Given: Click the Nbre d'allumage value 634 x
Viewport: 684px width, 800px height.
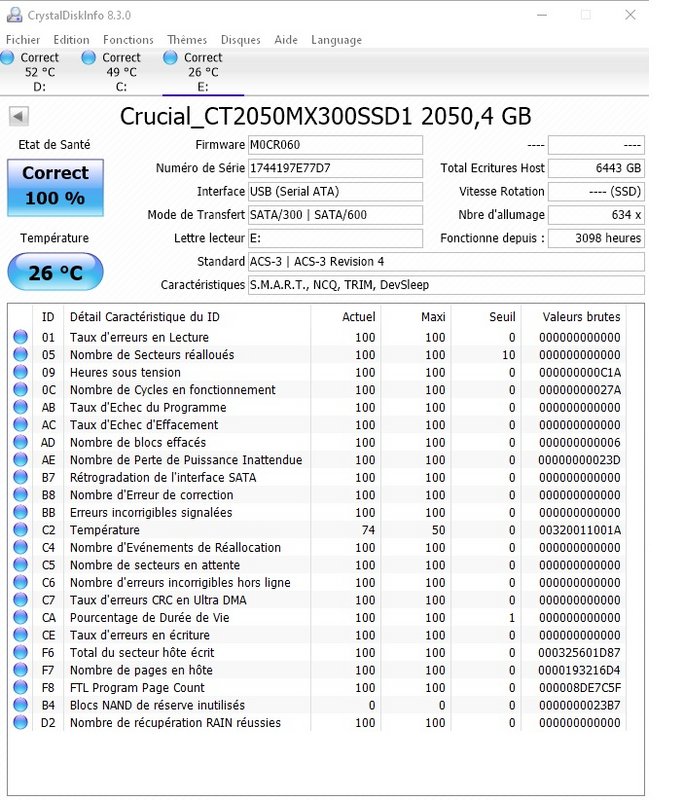Looking at the screenshot, I should (x=596, y=215).
